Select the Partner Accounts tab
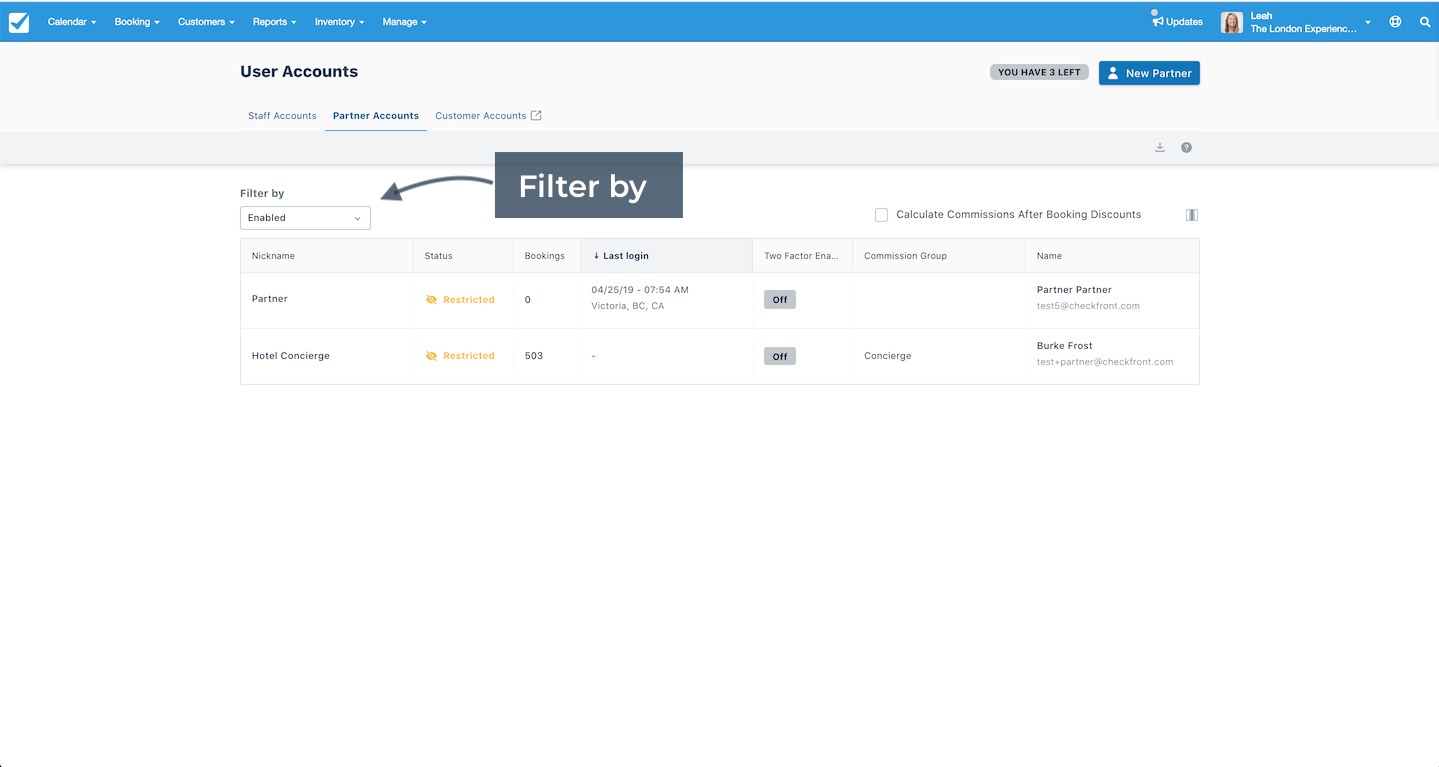Viewport: 1439px width, 767px height. coord(376,116)
